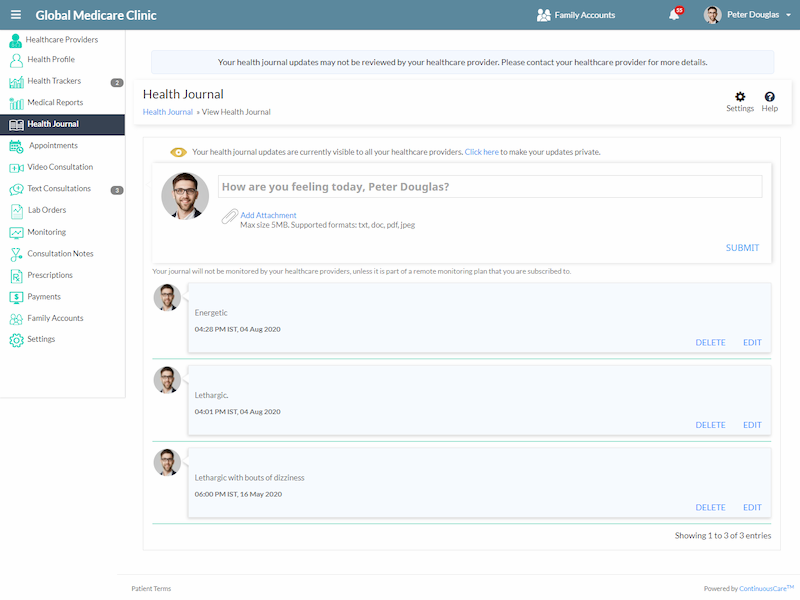Click the paperclip attachment icon
This screenshot has height=600, width=800.
pyautogui.click(x=230, y=216)
